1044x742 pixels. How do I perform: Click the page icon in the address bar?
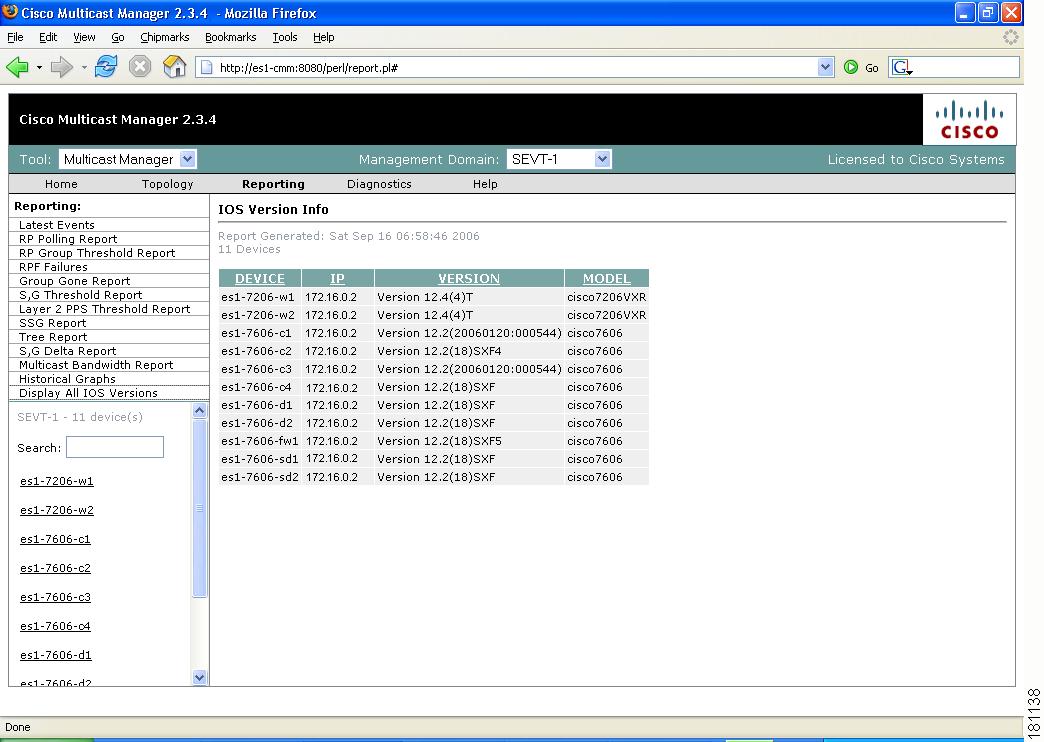pos(206,67)
